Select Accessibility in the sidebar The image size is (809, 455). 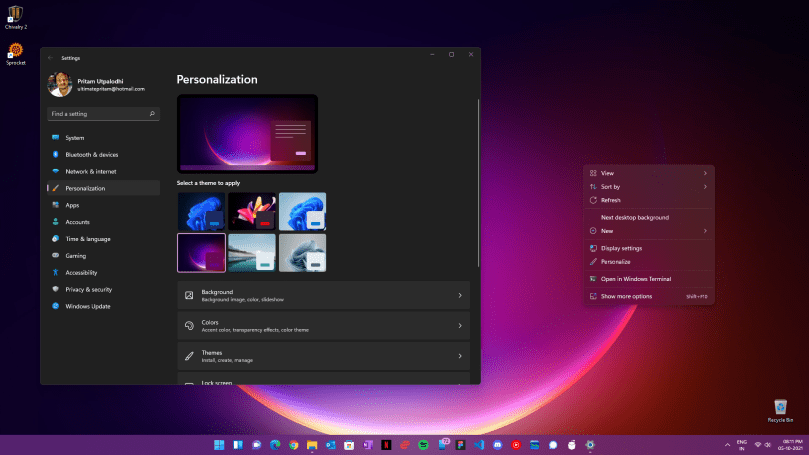pyautogui.click(x=81, y=272)
